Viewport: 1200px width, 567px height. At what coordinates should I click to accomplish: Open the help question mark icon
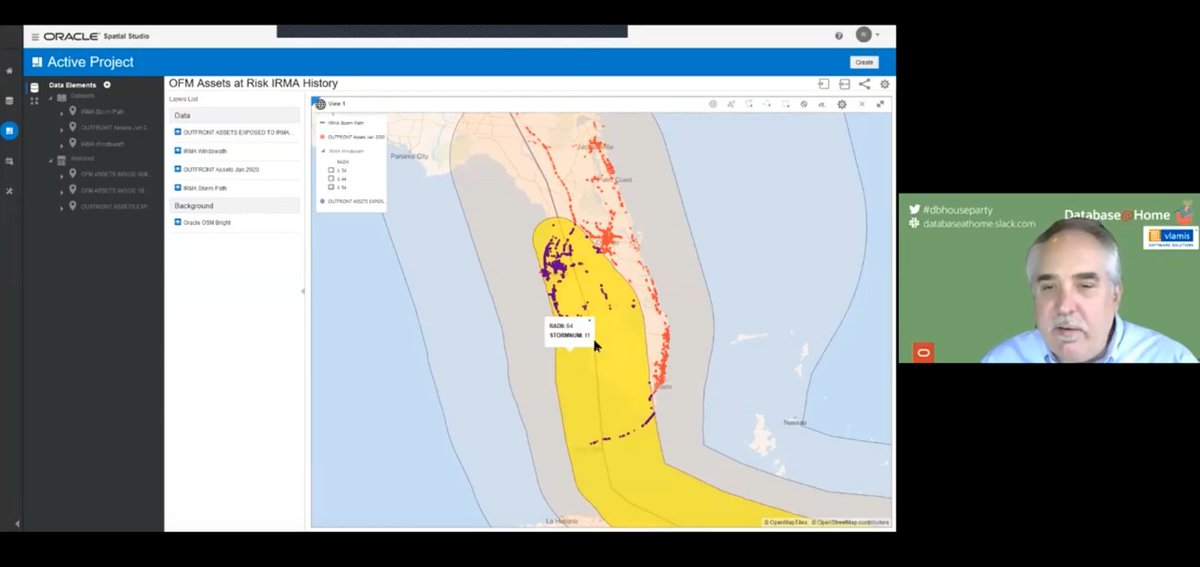click(839, 36)
